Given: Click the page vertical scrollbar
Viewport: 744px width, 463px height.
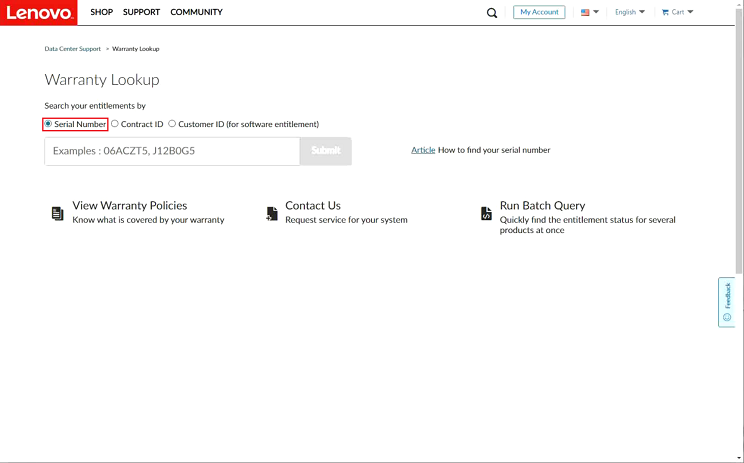Looking at the screenshot, I should (739, 142).
